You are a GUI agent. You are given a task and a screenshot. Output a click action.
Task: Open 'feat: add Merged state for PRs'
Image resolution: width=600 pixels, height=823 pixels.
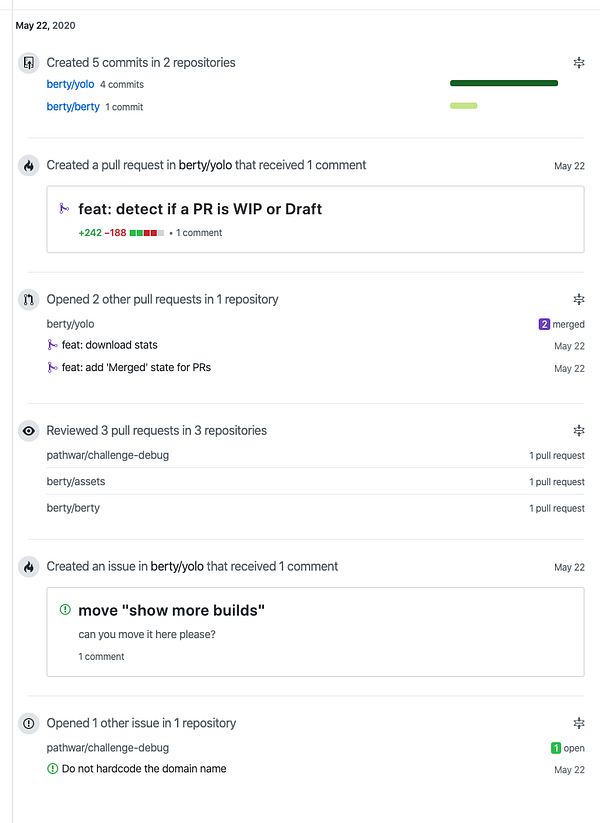(x=136, y=368)
